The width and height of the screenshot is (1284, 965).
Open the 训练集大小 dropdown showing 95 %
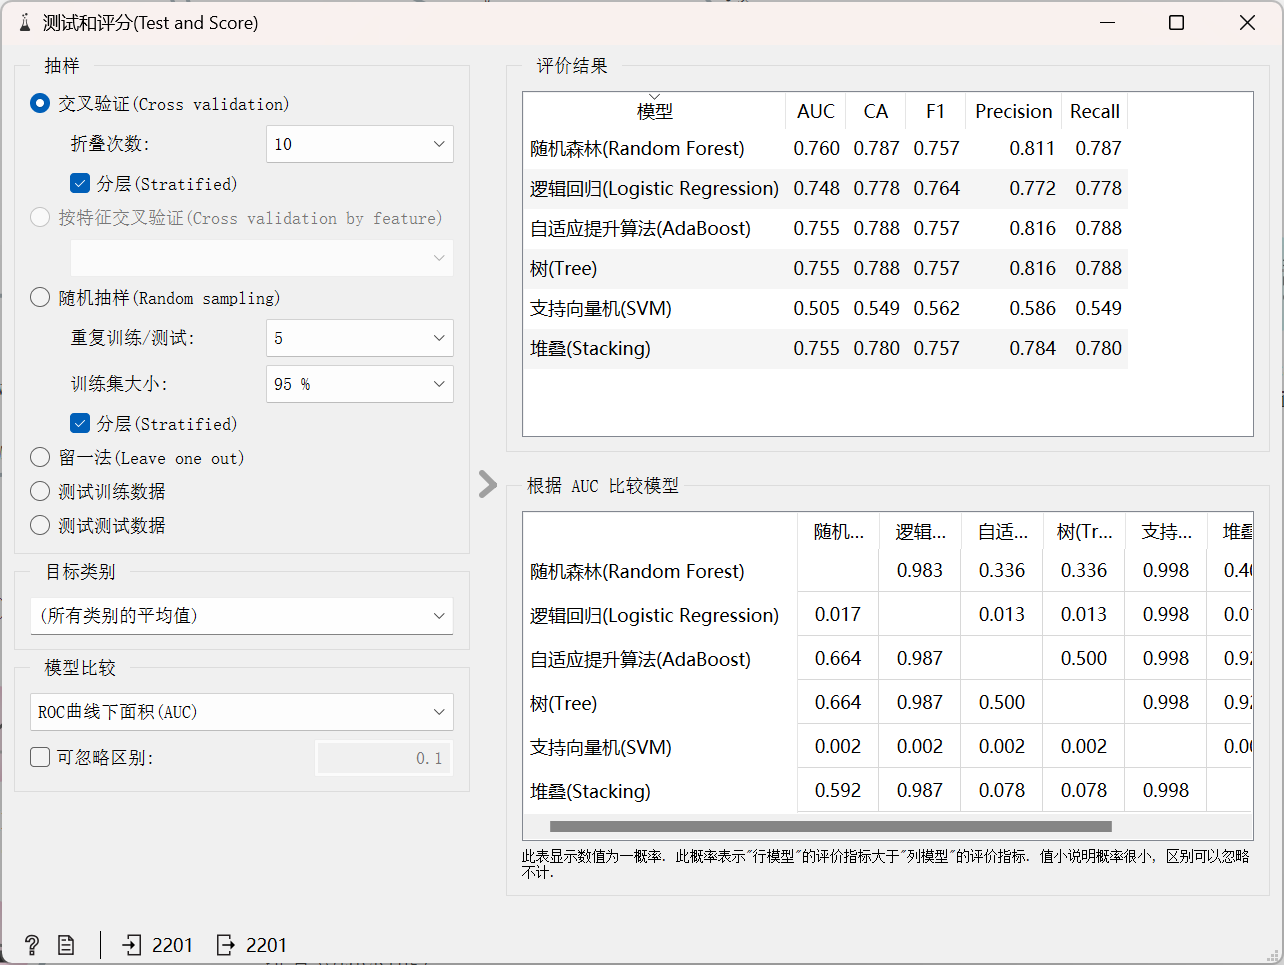360,384
